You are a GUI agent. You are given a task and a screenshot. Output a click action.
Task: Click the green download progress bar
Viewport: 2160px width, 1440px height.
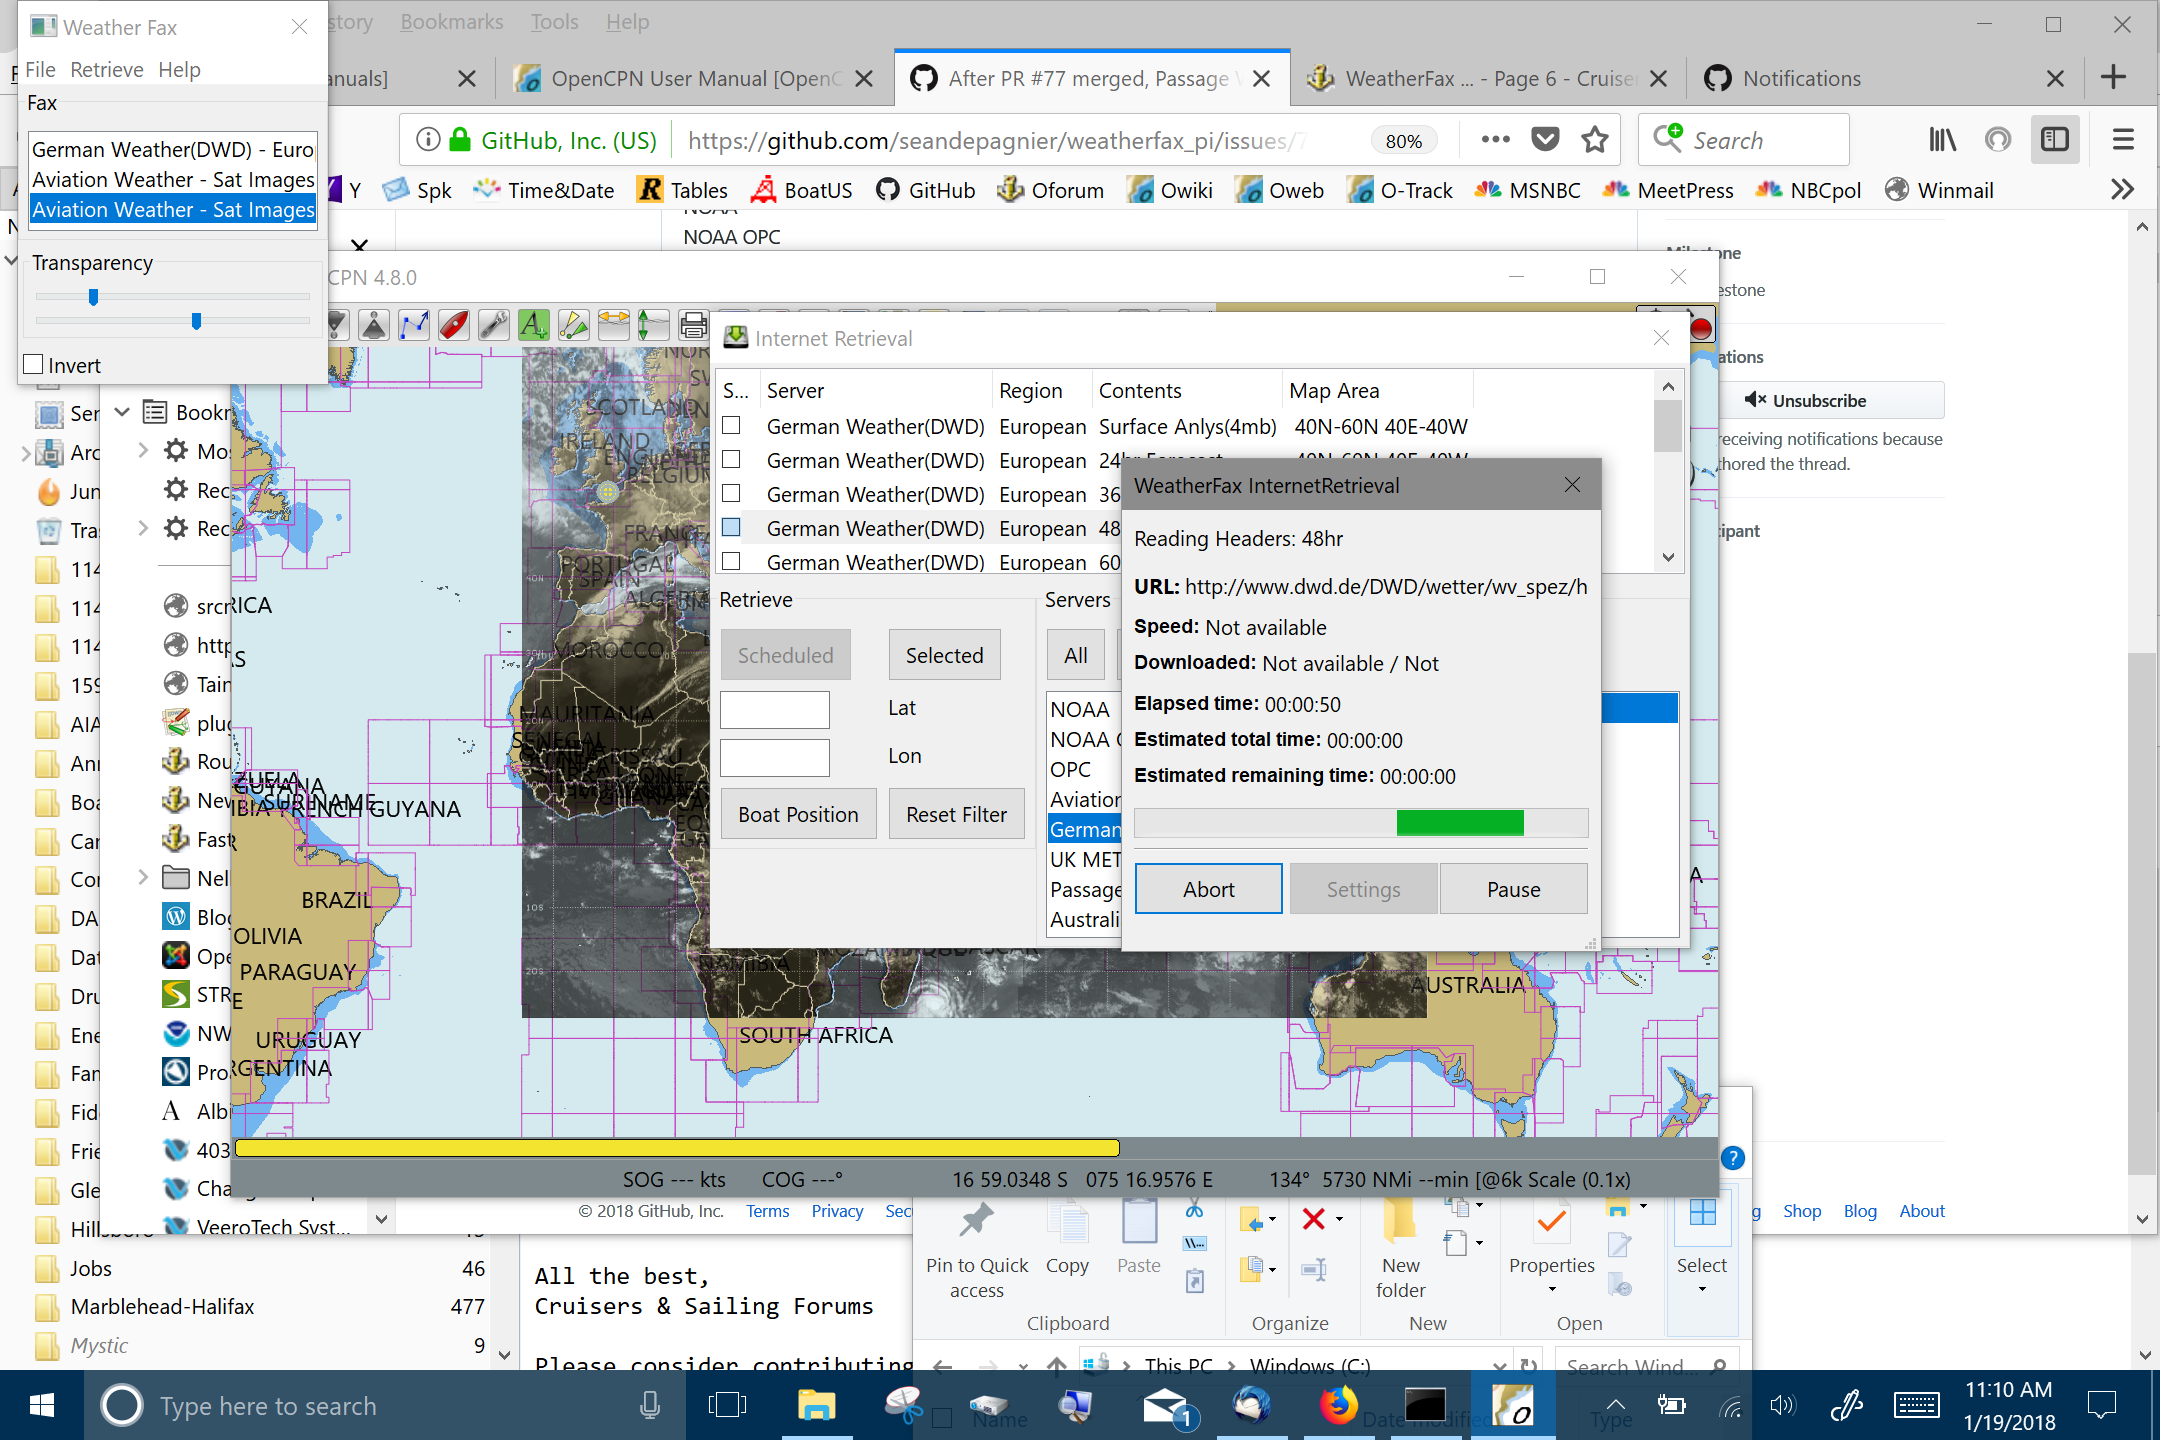tap(1360, 822)
